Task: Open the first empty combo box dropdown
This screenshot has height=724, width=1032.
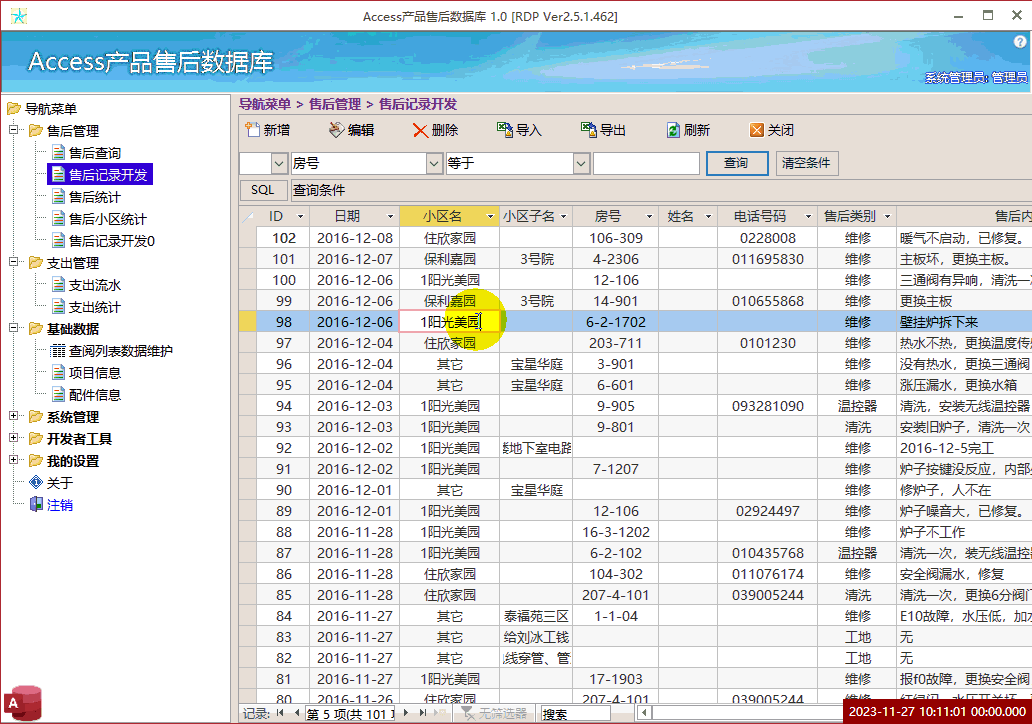Action: (279, 163)
